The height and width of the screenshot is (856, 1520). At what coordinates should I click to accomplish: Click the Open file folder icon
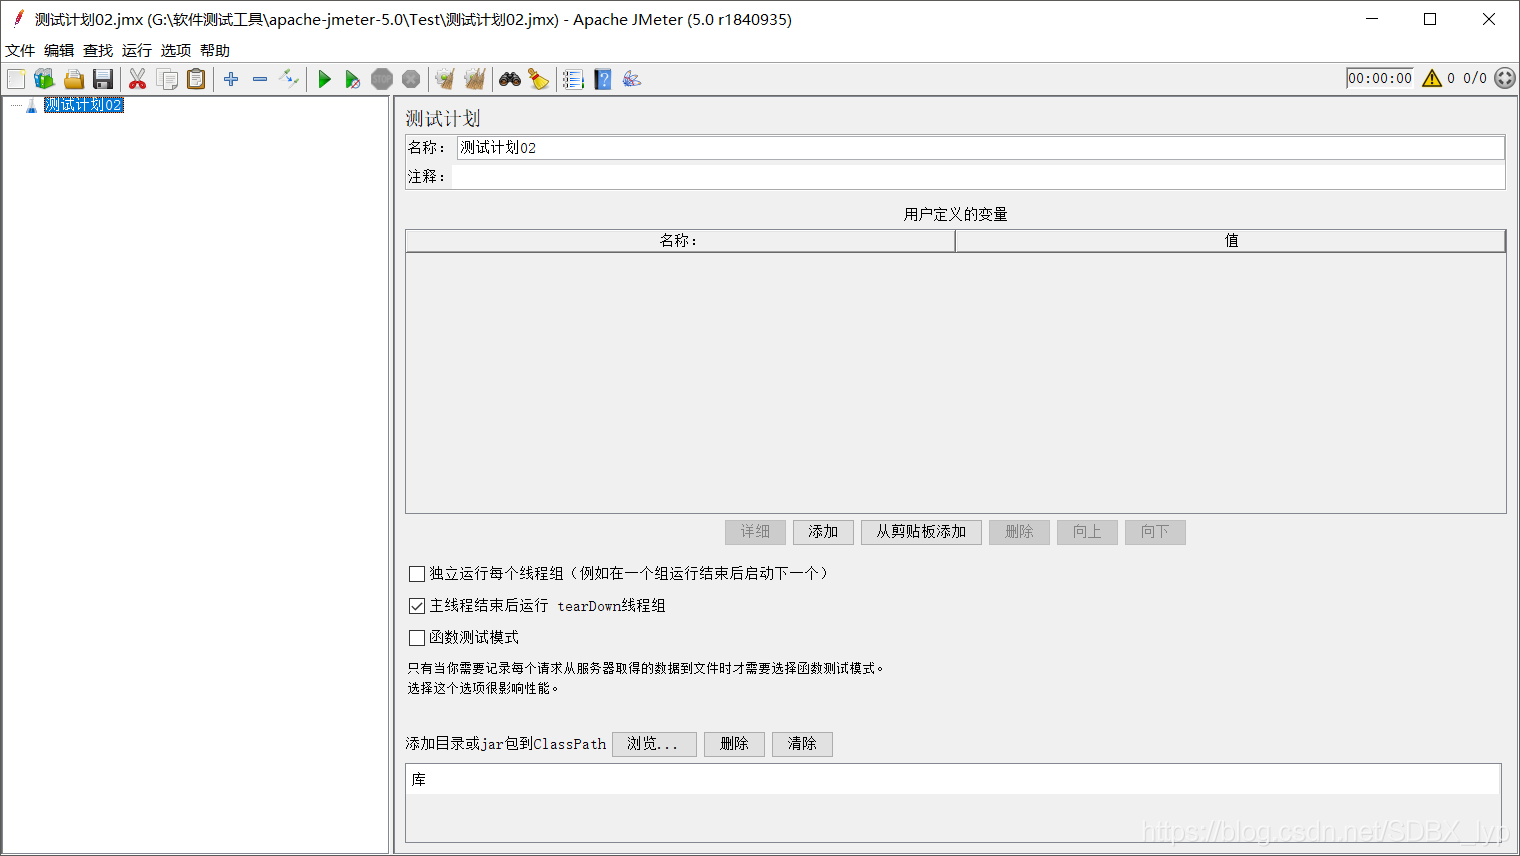click(74, 79)
